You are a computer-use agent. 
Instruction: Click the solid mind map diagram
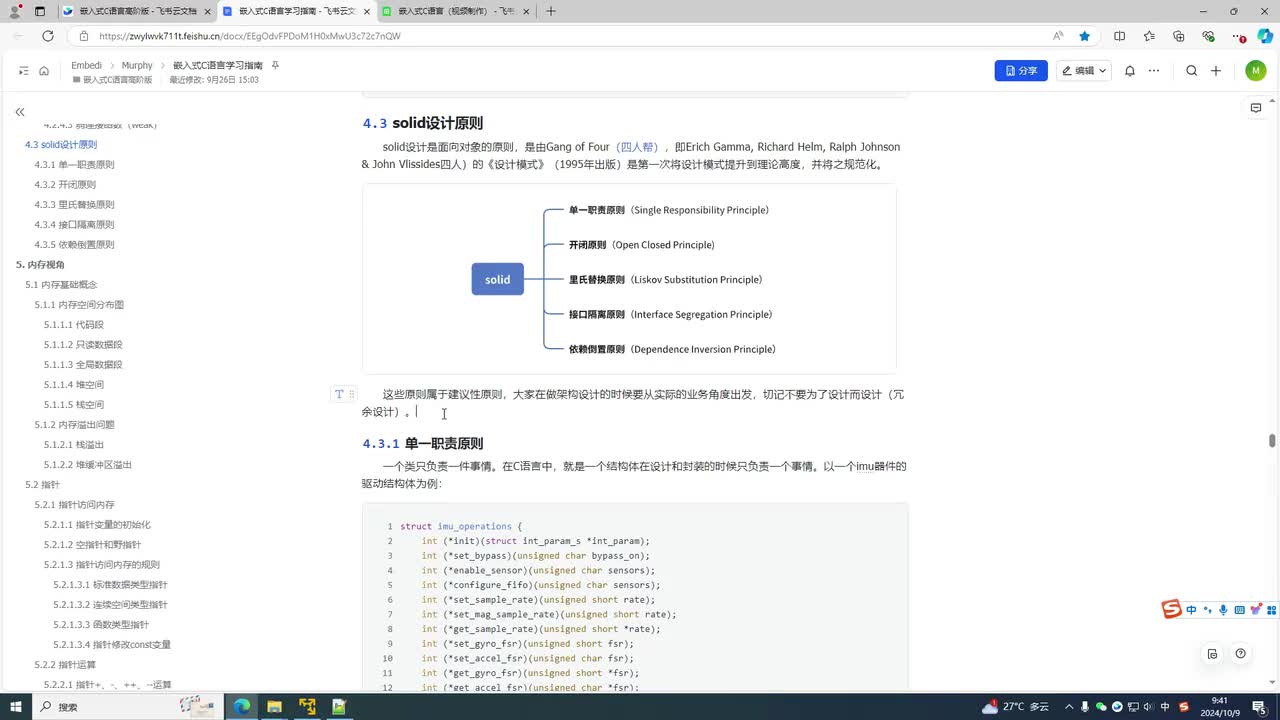coord(629,279)
